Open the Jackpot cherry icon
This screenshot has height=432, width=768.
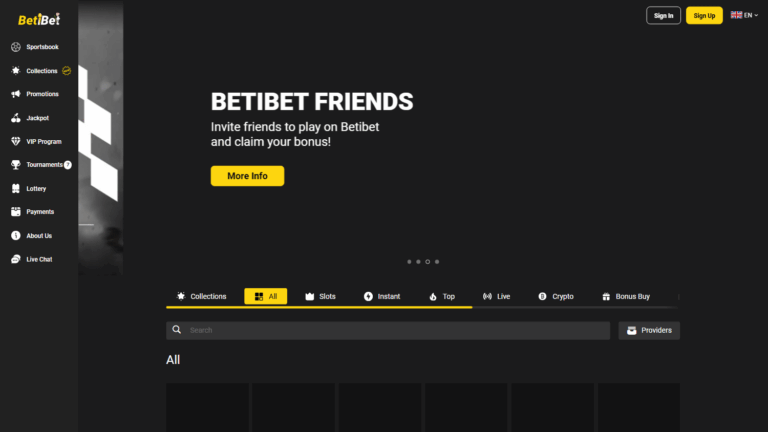click(x=16, y=118)
